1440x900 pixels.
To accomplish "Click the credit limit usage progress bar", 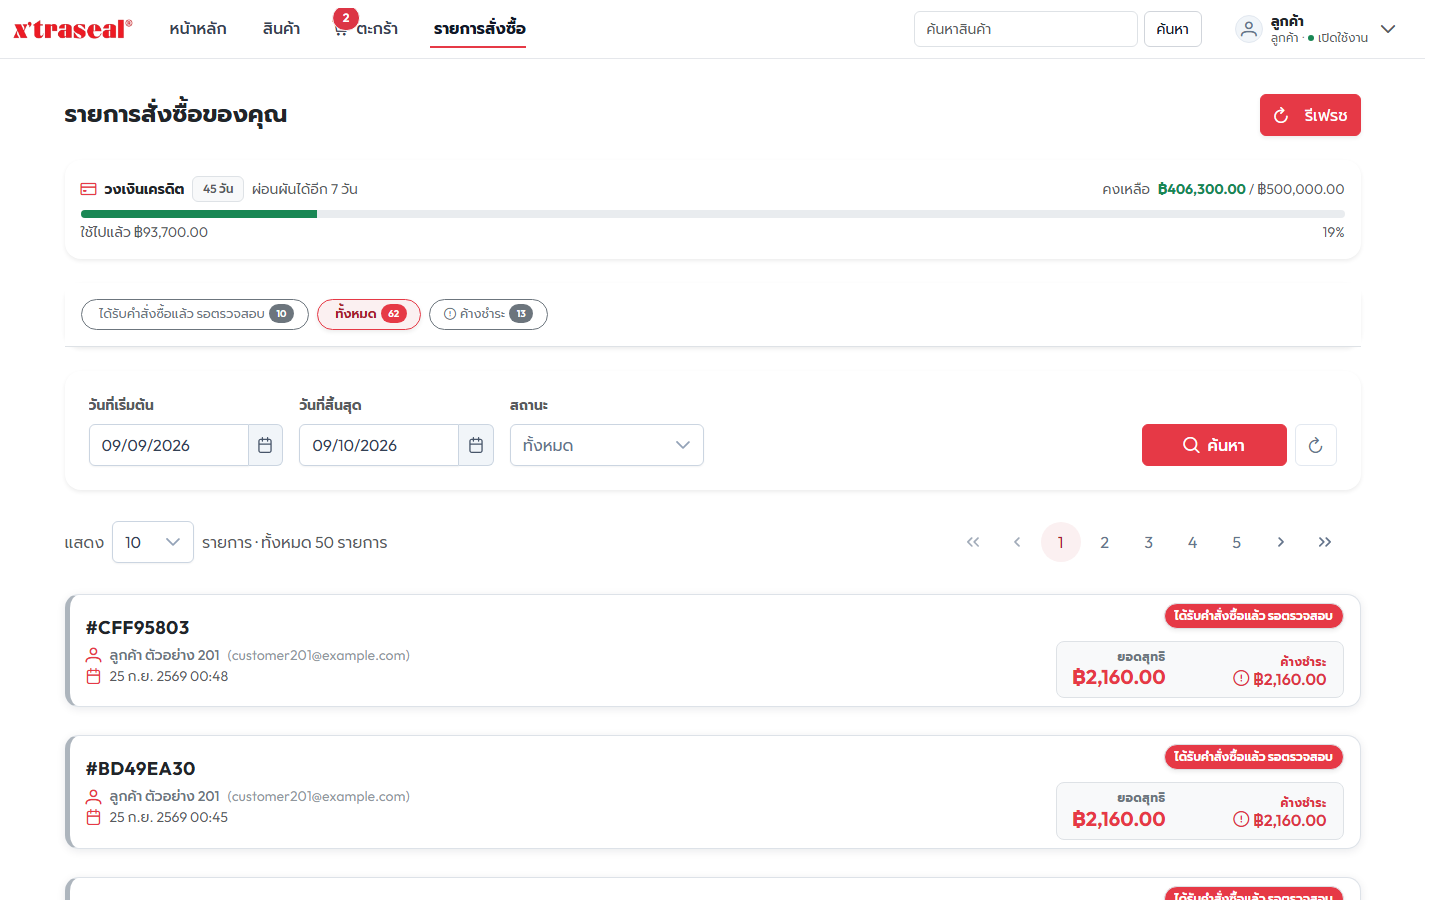I will (x=713, y=214).
